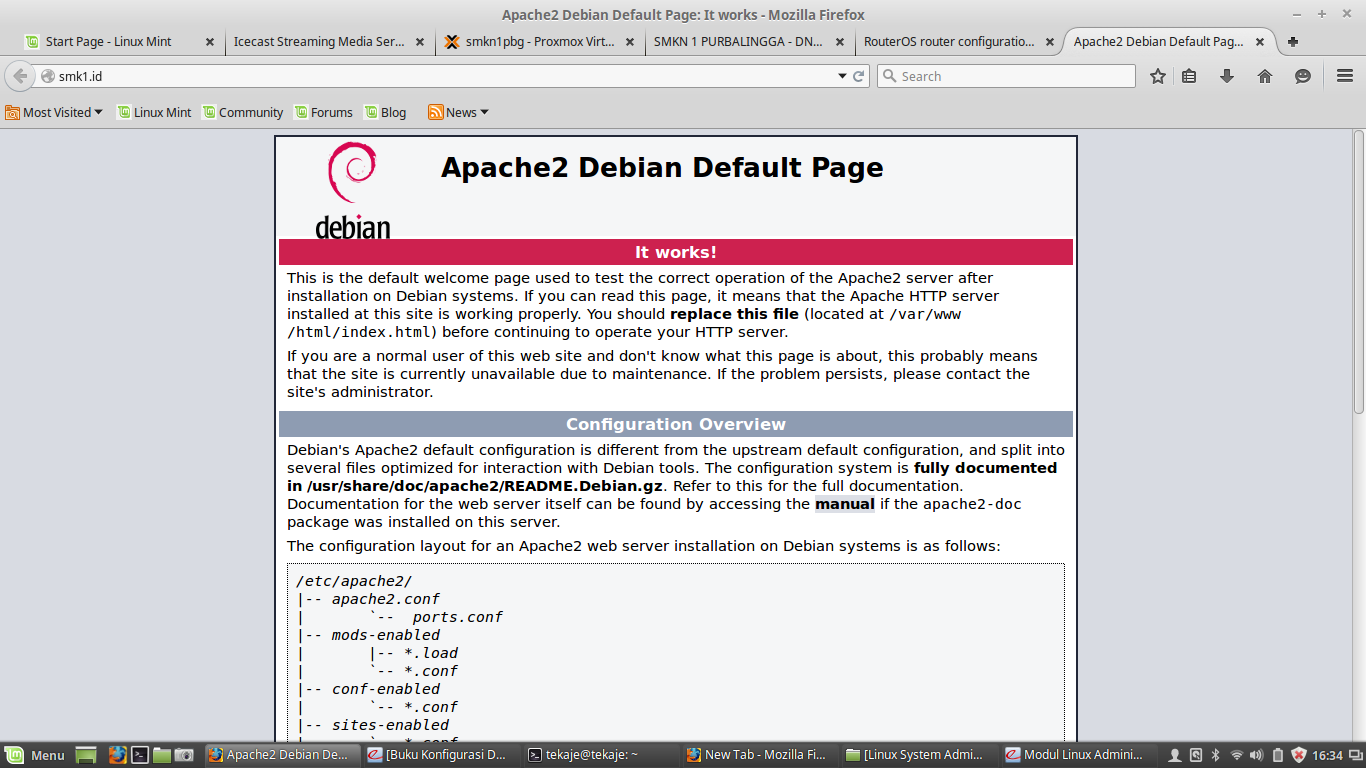Click the vertical page scrollbar
The image size is (1366, 768).
[1359, 270]
